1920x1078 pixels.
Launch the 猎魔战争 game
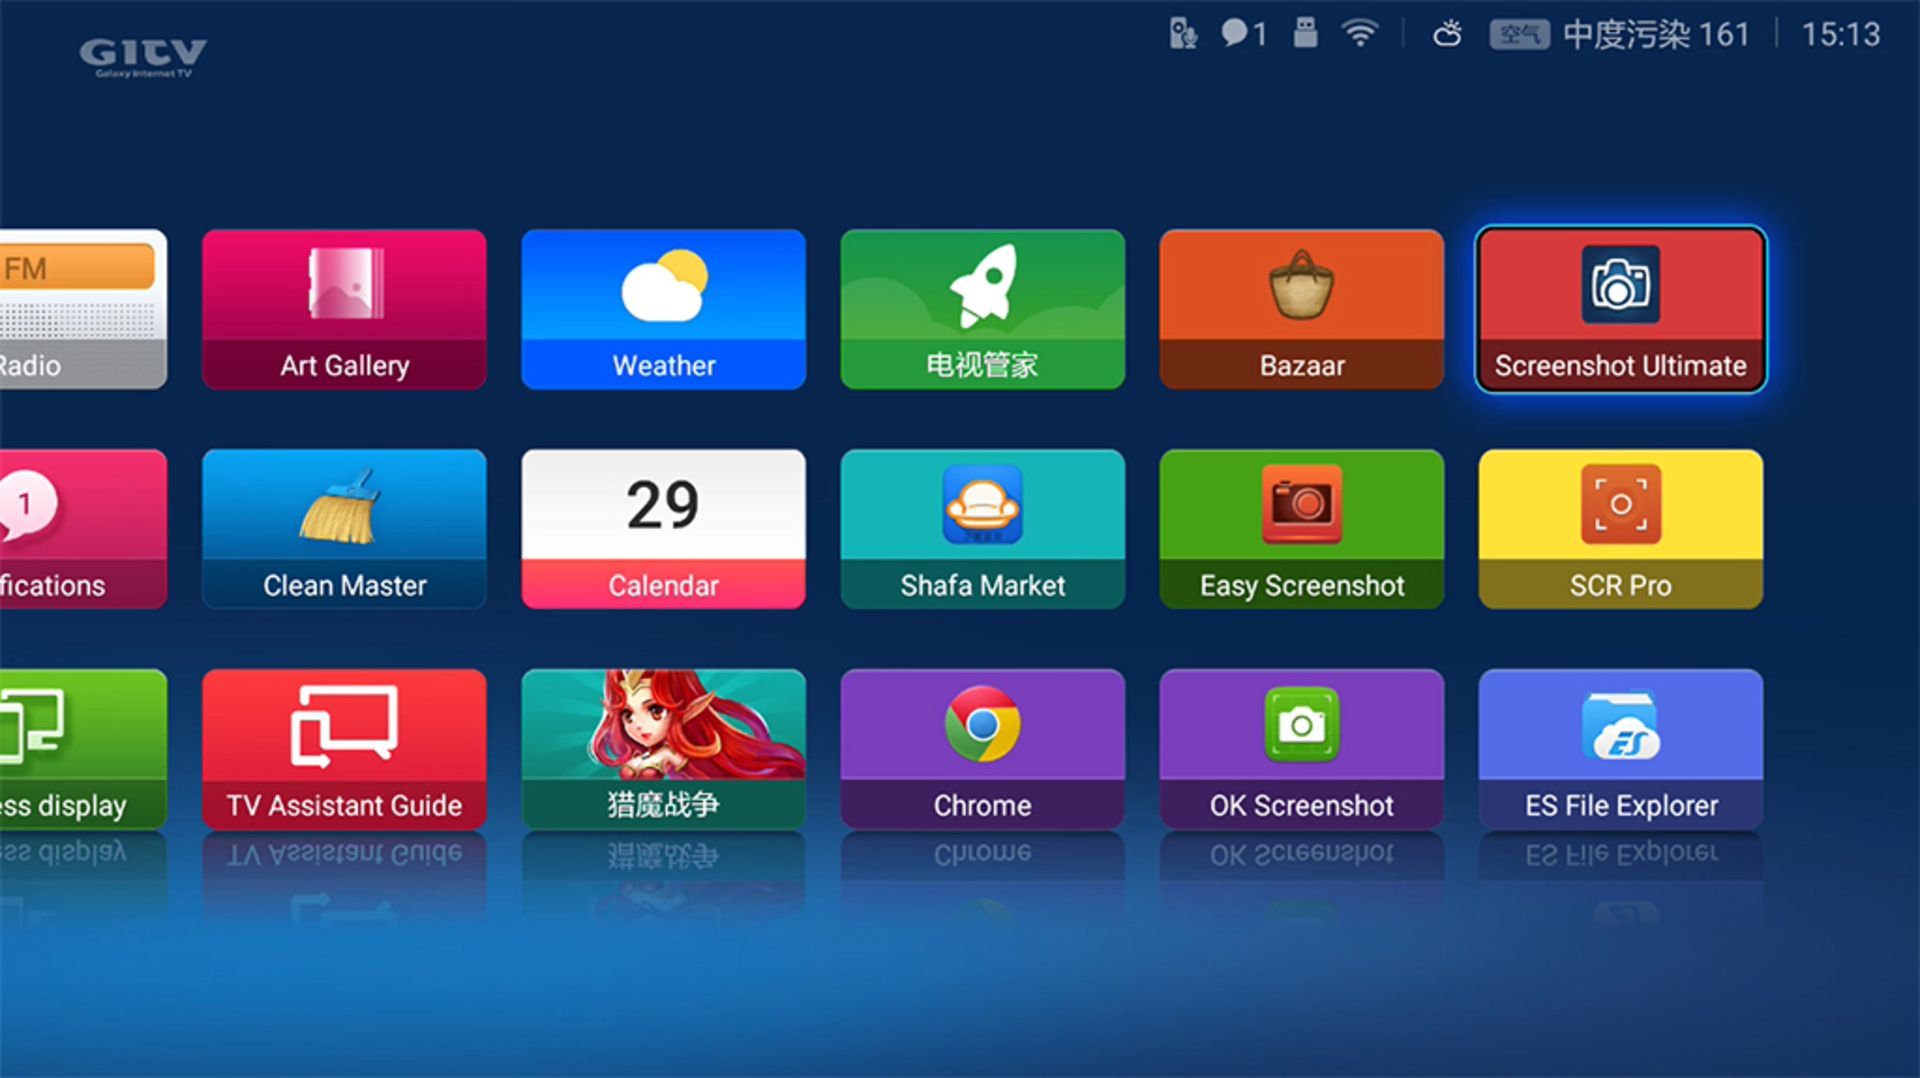pos(662,748)
